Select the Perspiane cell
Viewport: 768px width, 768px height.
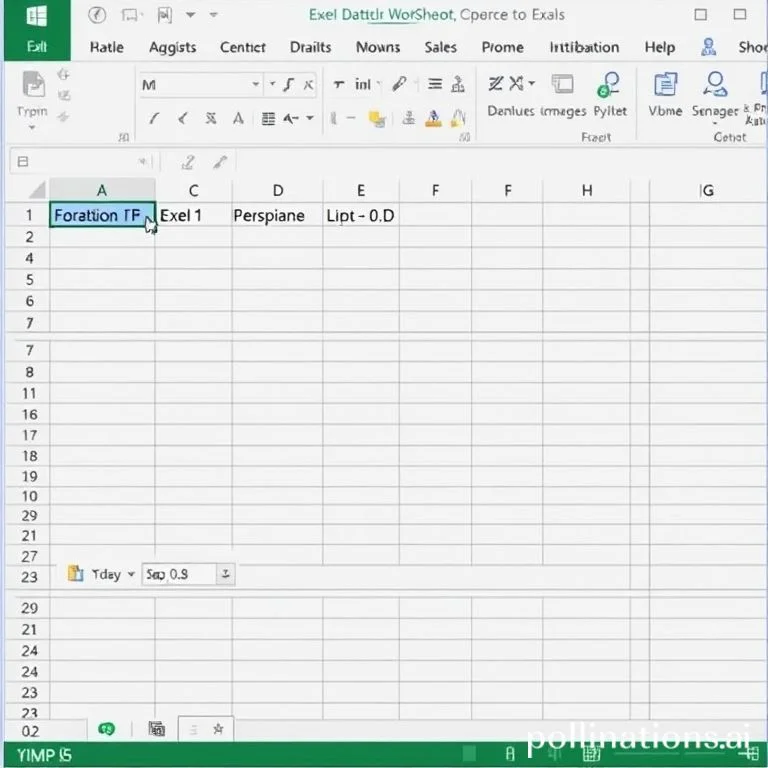pos(277,215)
